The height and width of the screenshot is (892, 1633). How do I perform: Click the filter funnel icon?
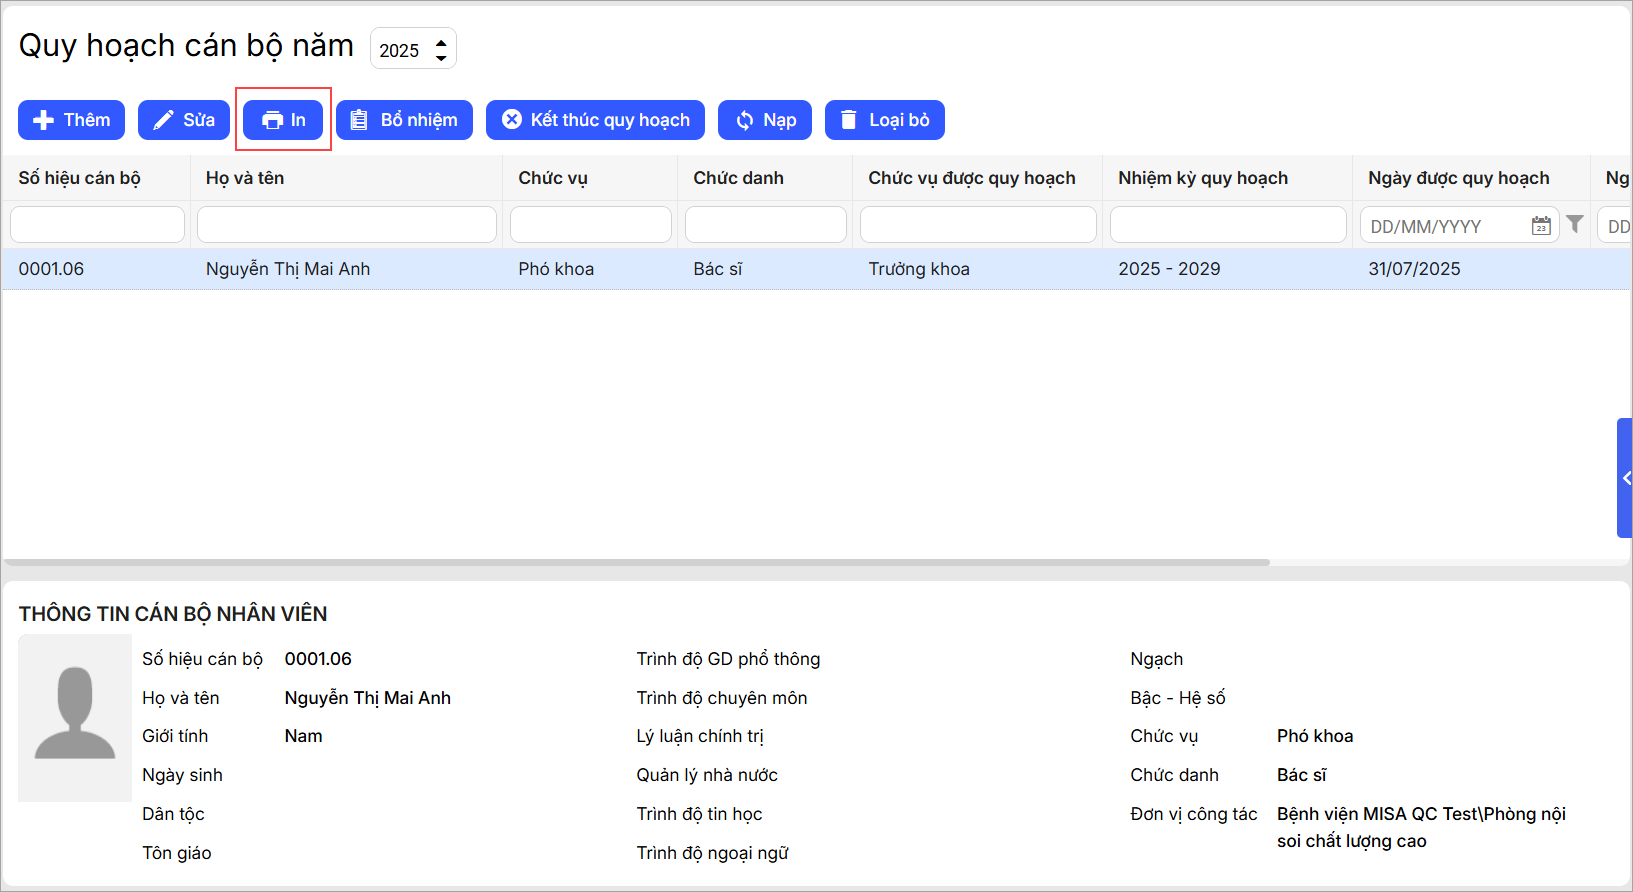pos(1575,224)
